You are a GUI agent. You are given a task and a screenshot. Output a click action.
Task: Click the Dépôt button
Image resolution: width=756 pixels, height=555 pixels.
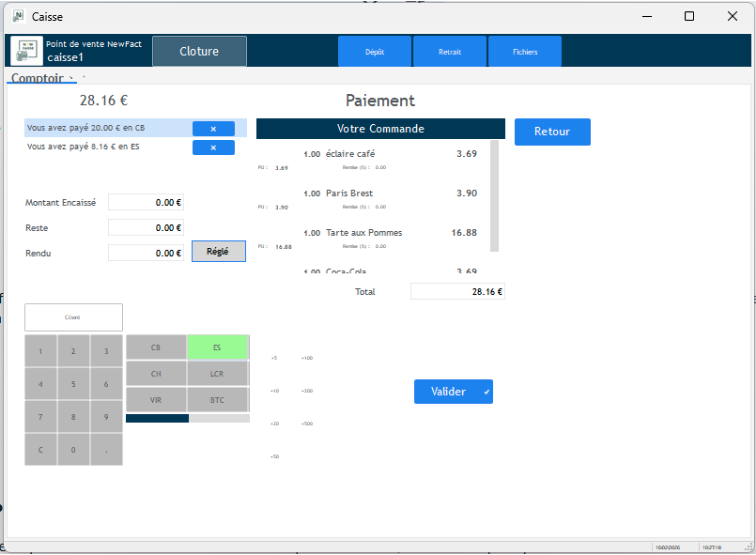pyautogui.click(x=375, y=52)
